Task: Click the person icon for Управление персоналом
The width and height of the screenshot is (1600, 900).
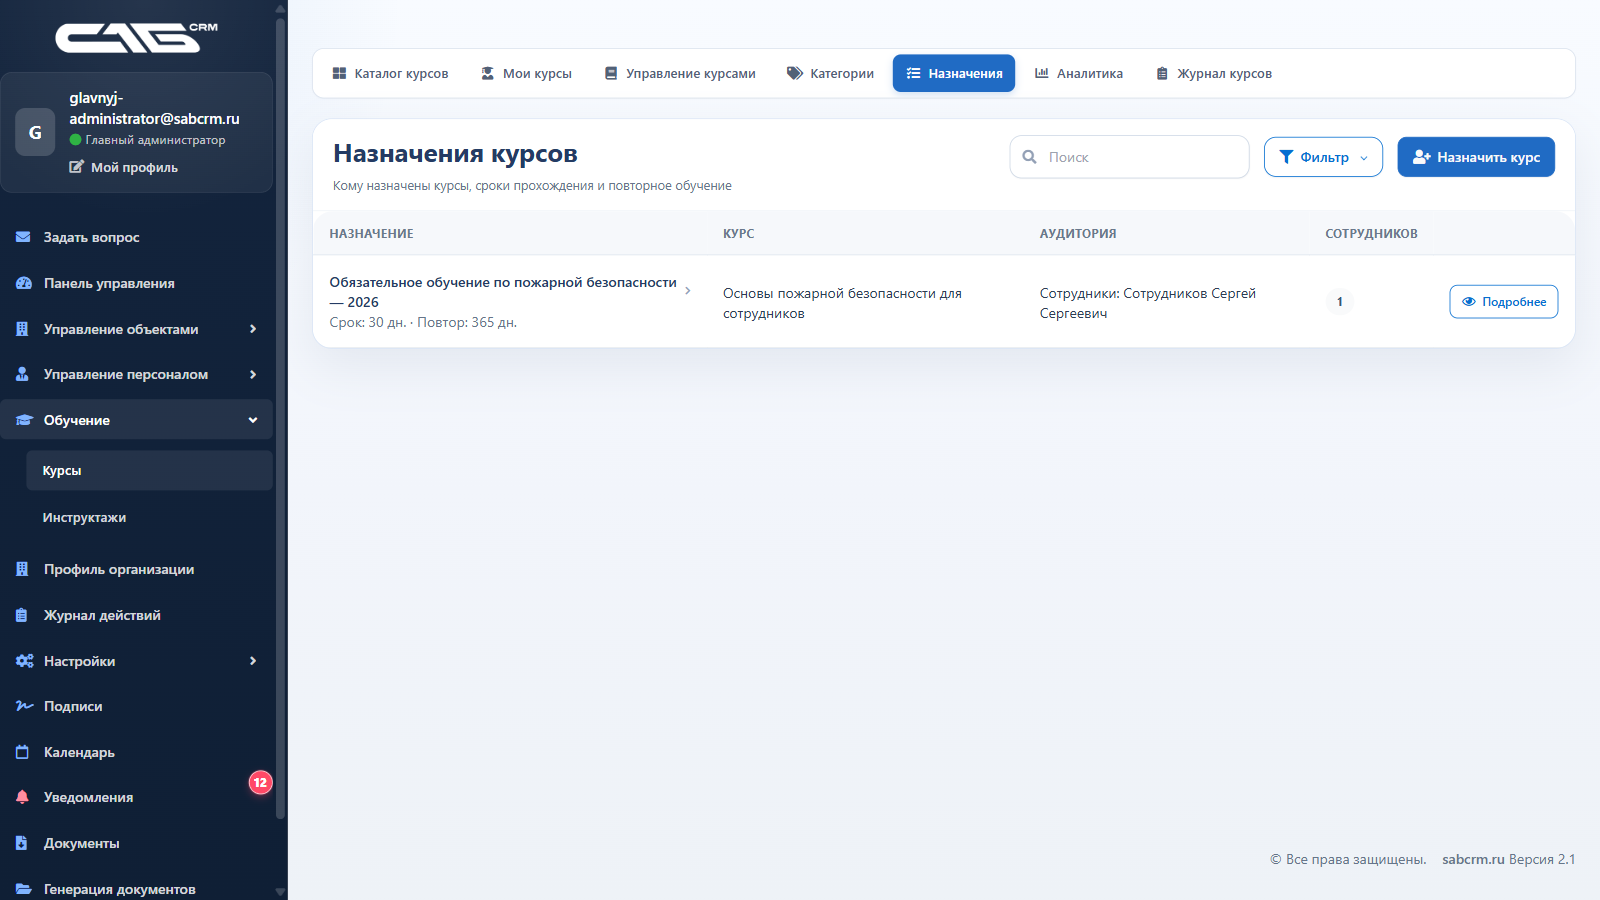Action: 22,374
